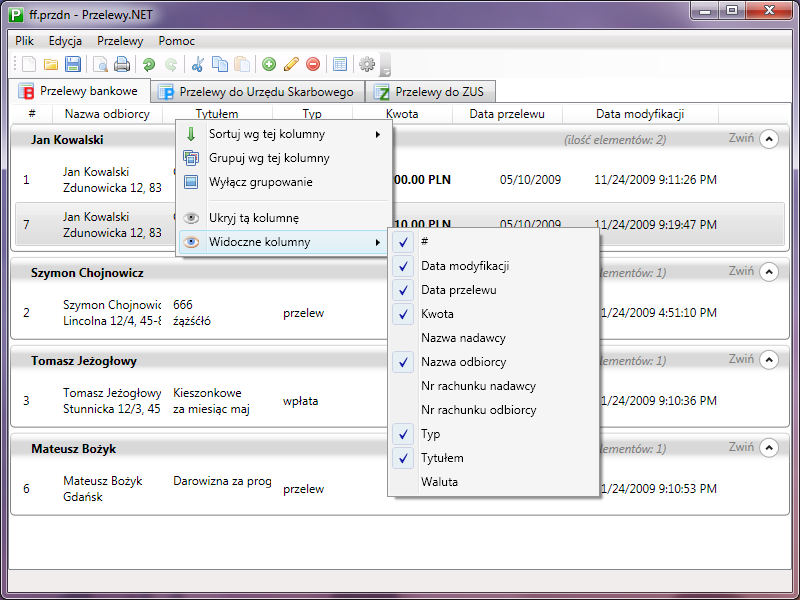Click the greyed redo arrow icon
The width and height of the screenshot is (800, 600).
[x=171, y=64]
